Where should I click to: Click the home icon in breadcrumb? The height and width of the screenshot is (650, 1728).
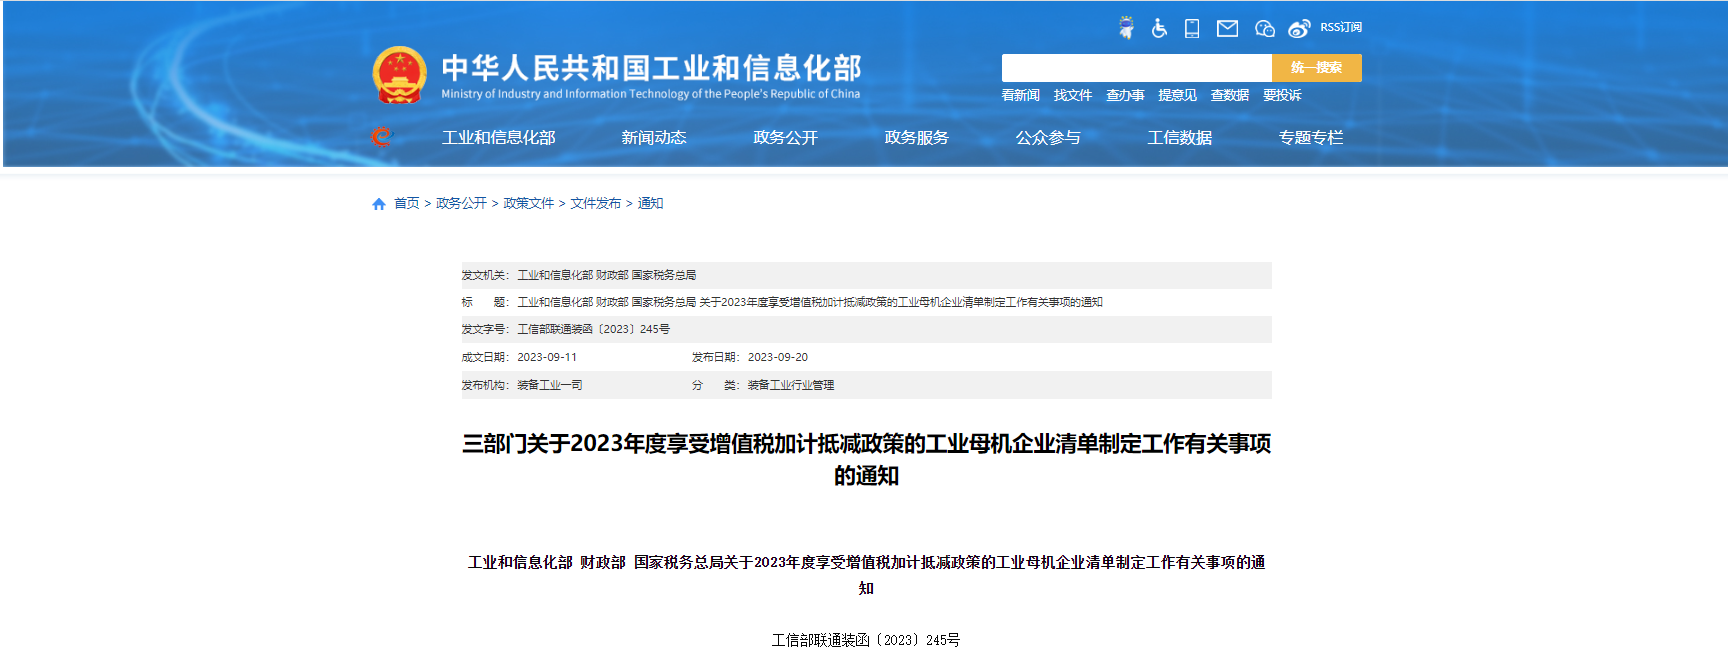(379, 204)
